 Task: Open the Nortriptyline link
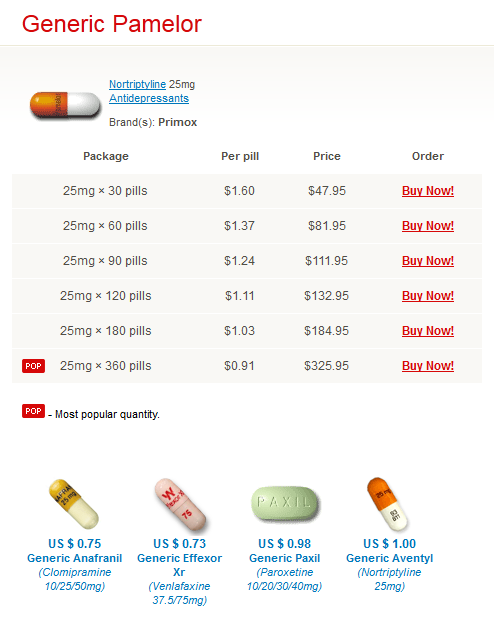[x=137, y=84]
